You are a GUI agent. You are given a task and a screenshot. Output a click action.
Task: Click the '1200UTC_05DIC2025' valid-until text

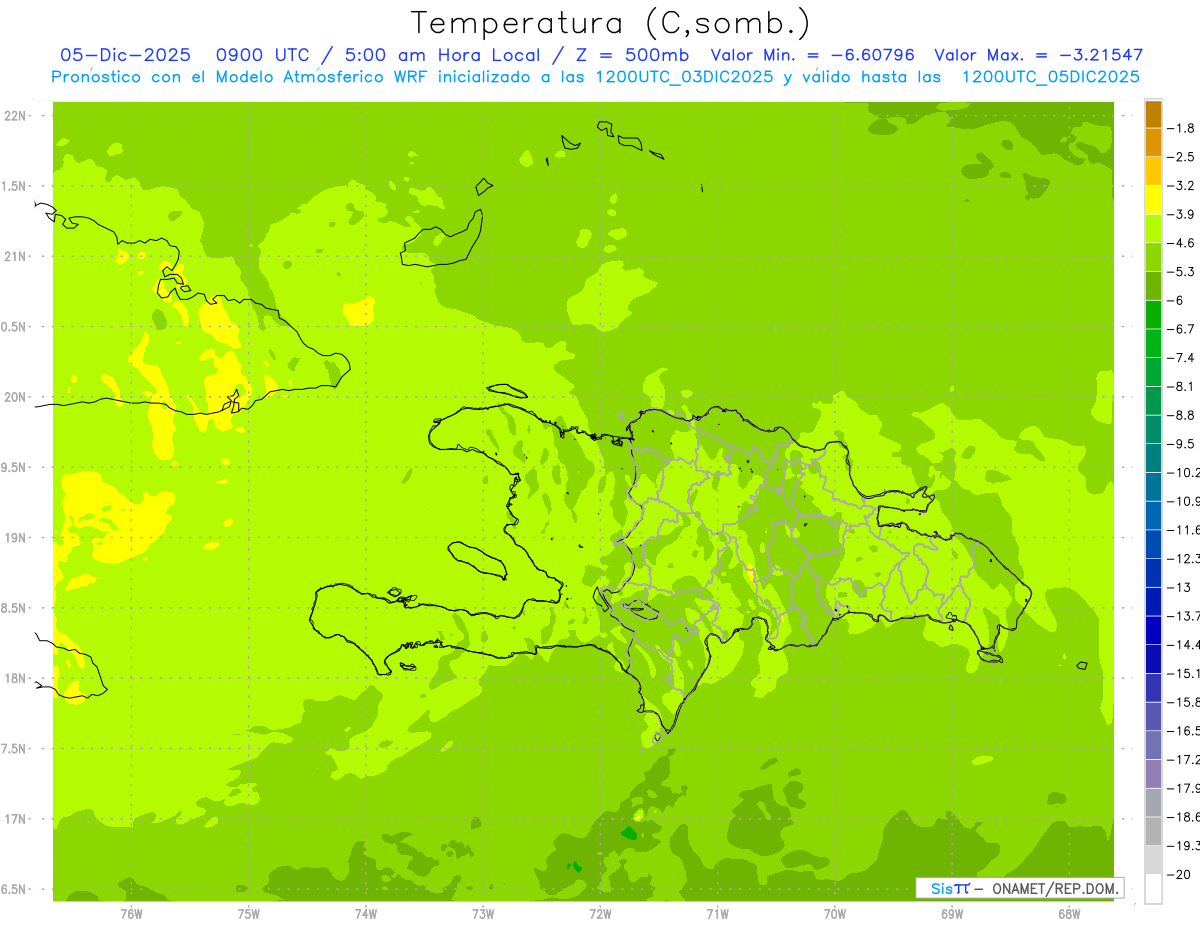(1050, 77)
